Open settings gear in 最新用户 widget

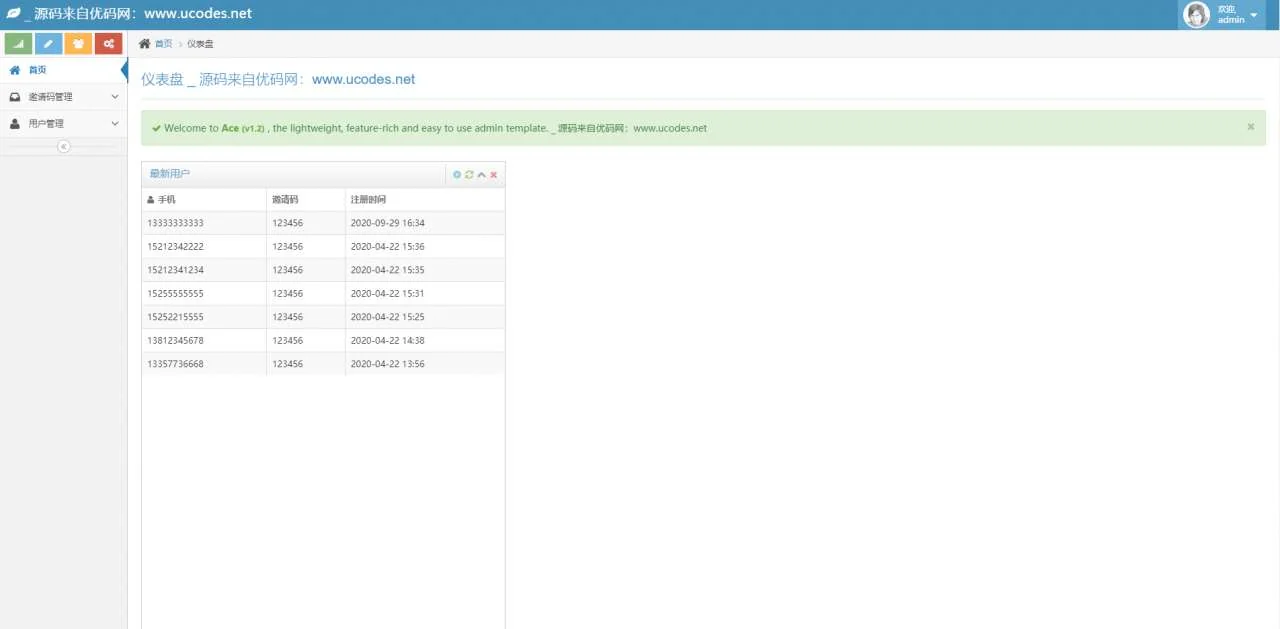point(457,175)
